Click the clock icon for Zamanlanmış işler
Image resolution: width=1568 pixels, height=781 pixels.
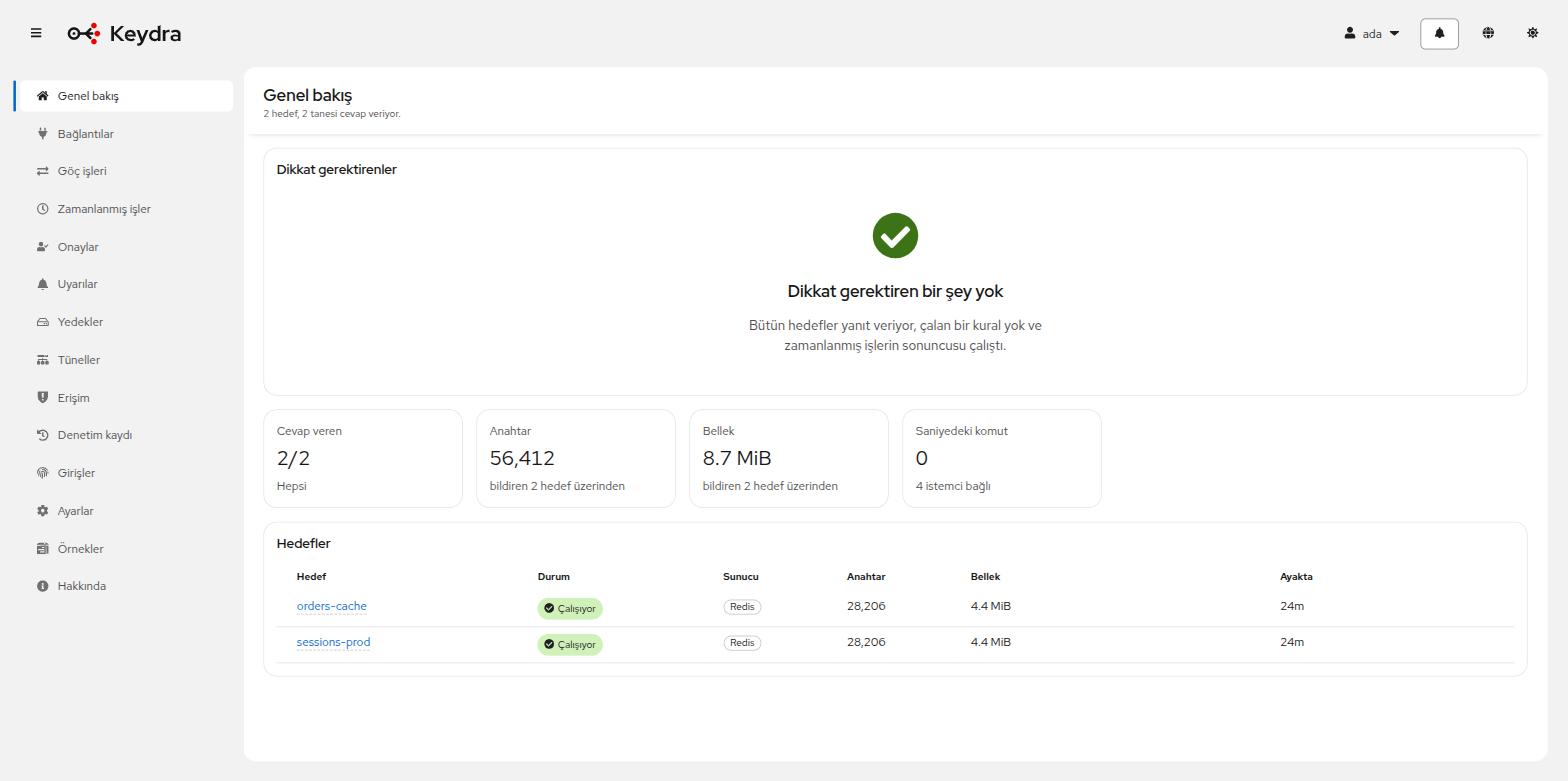tap(42, 209)
